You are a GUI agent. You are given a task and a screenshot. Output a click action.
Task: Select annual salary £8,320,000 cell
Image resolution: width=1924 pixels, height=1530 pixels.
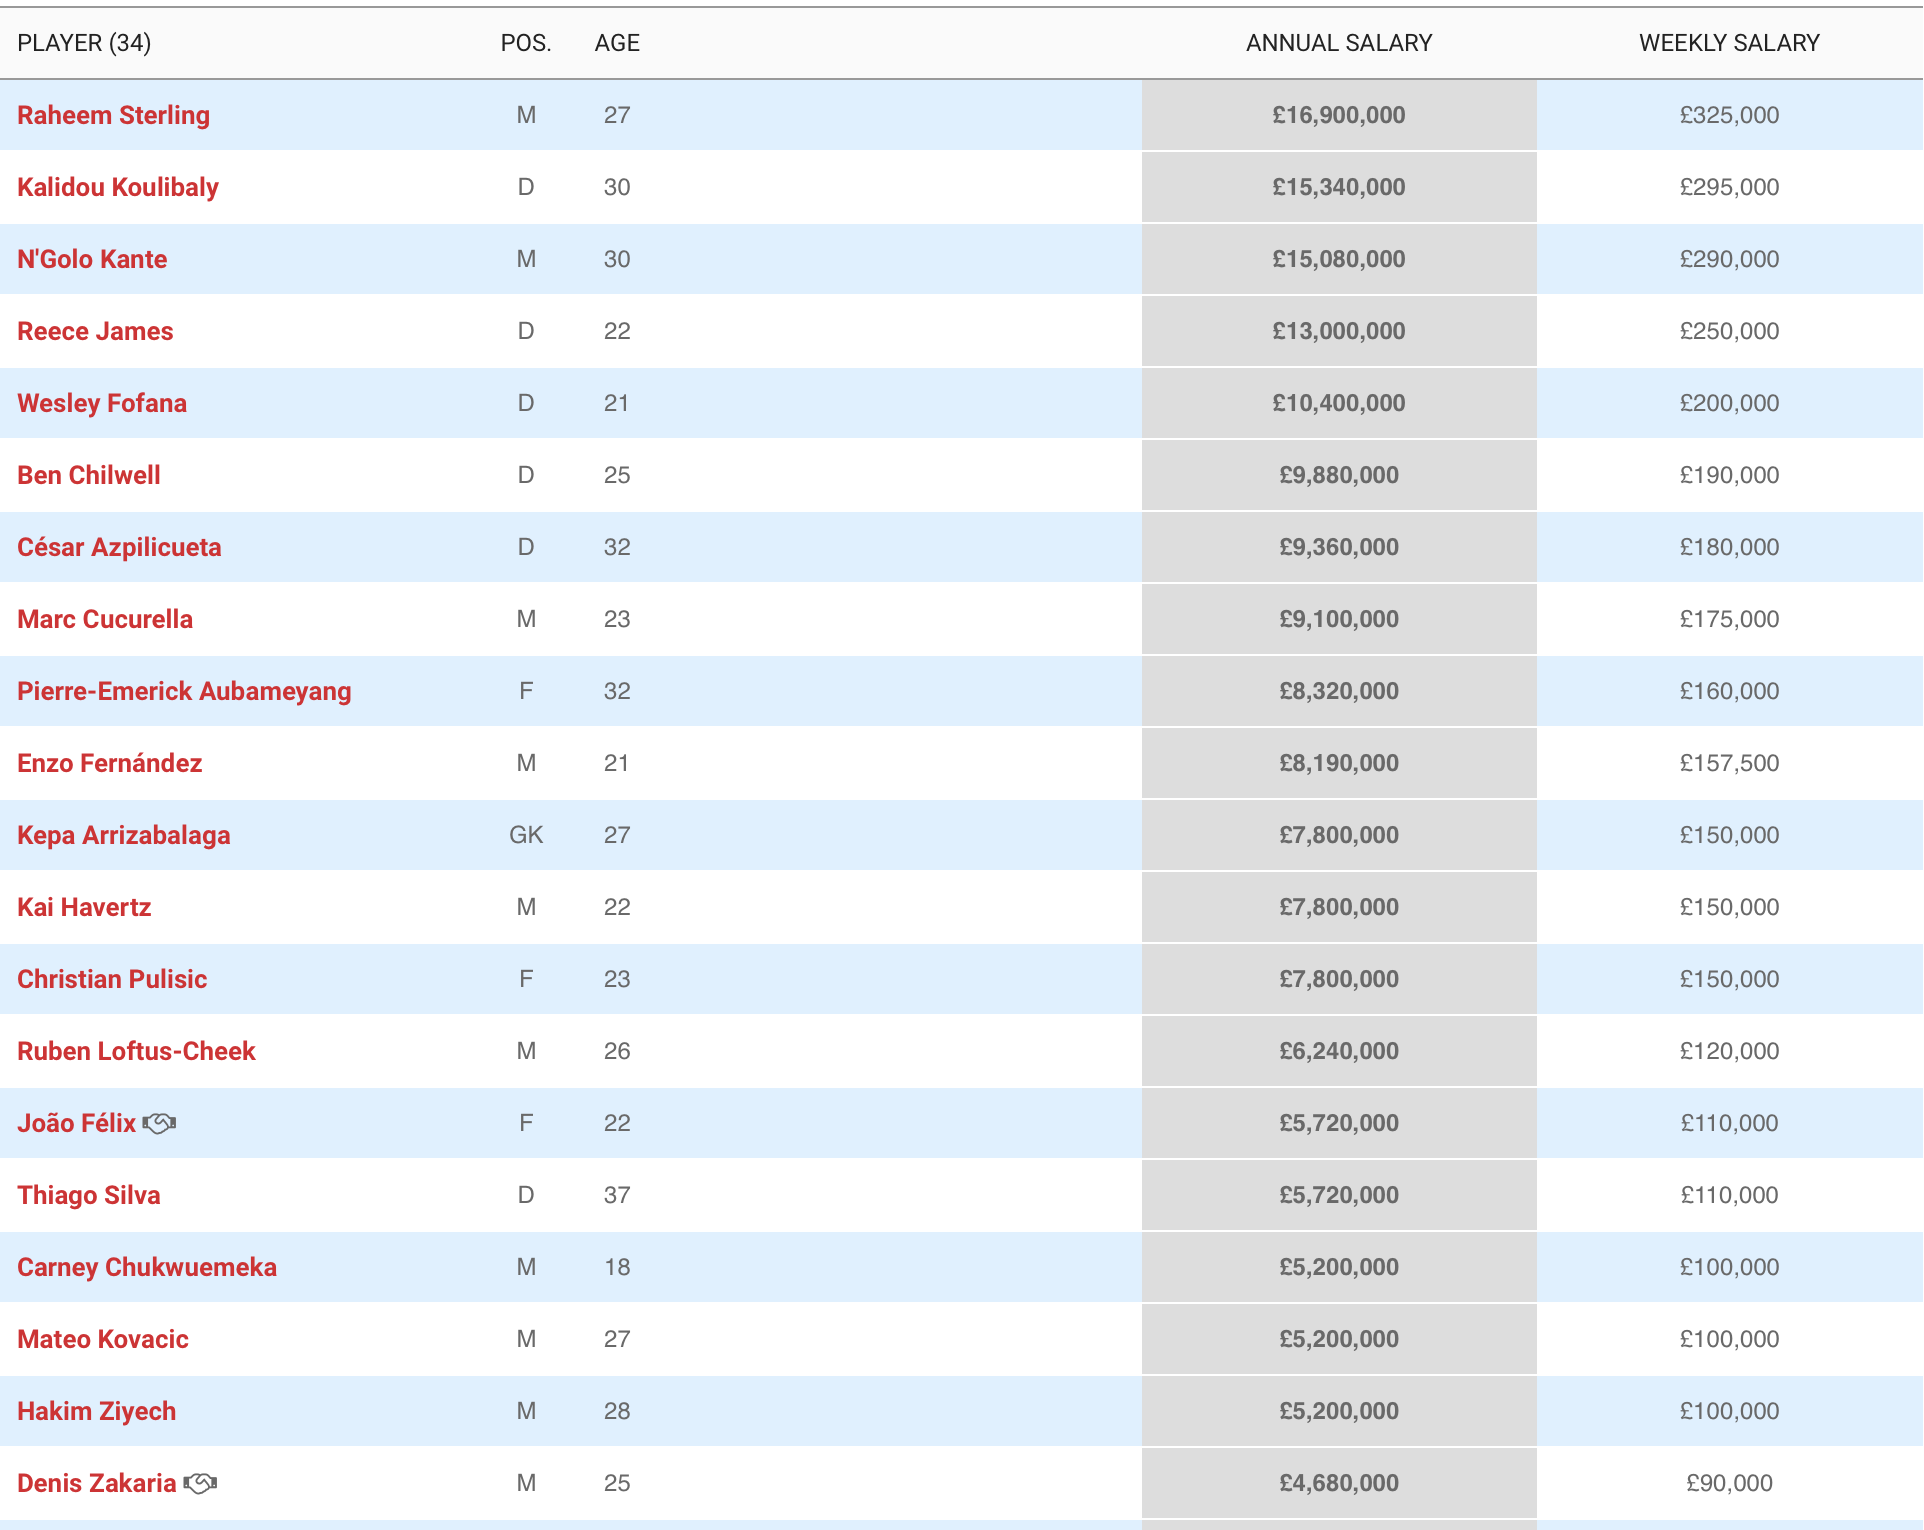[1339, 691]
